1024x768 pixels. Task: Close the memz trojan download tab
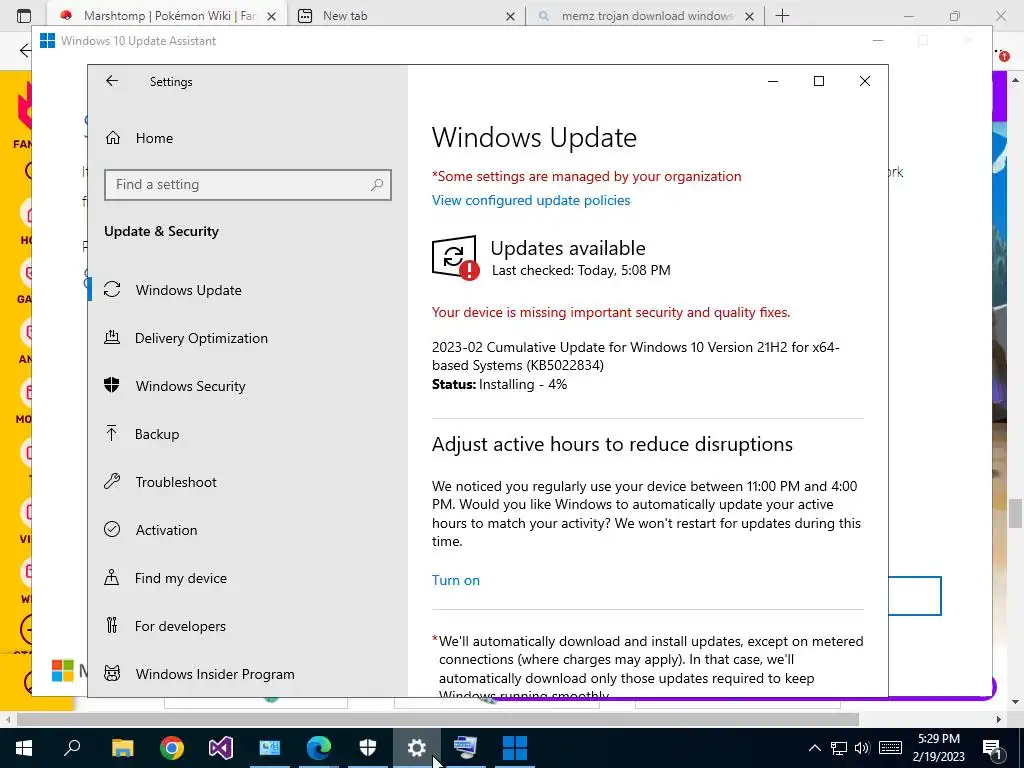point(750,16)
